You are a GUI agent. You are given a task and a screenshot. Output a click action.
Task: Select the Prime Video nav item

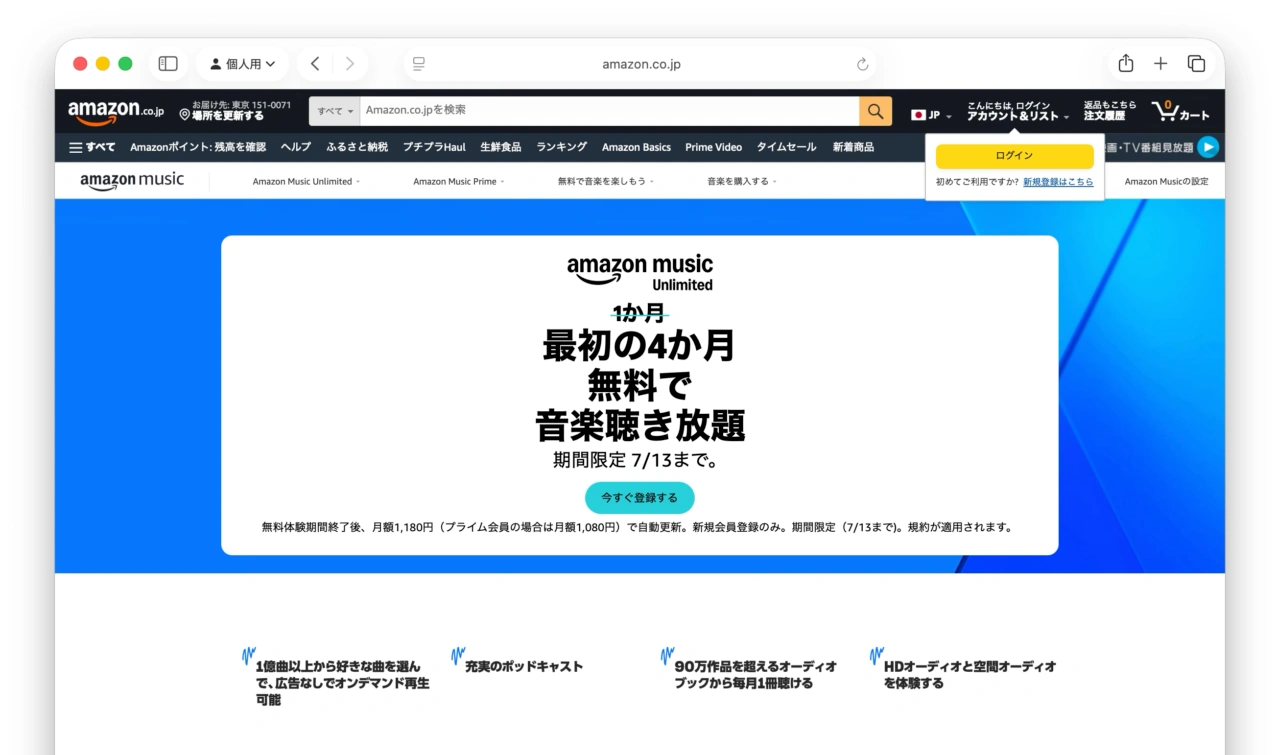pos(713,147)
